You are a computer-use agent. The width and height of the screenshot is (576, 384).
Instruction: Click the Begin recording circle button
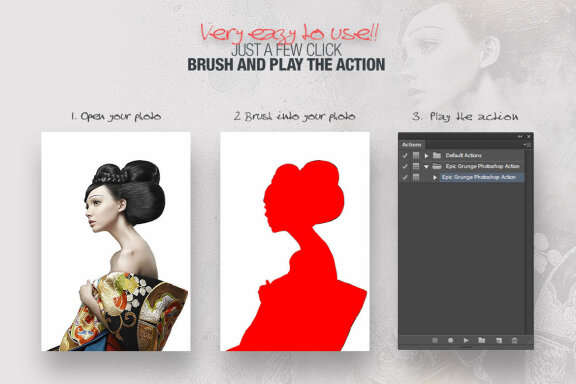click(x=450, y=340)
